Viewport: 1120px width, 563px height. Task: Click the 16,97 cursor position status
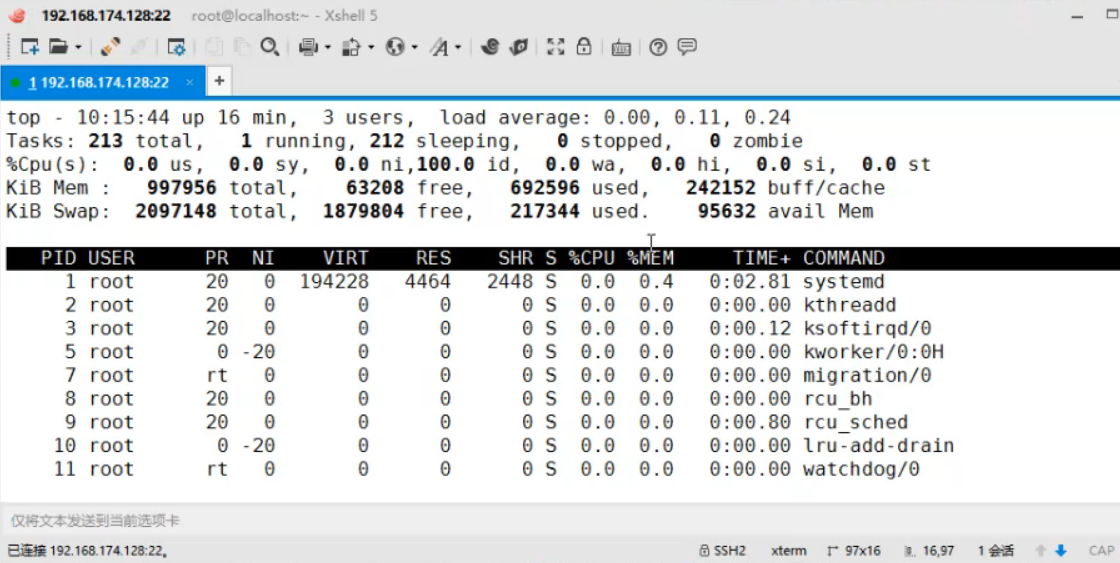click(x=929, y=551)
